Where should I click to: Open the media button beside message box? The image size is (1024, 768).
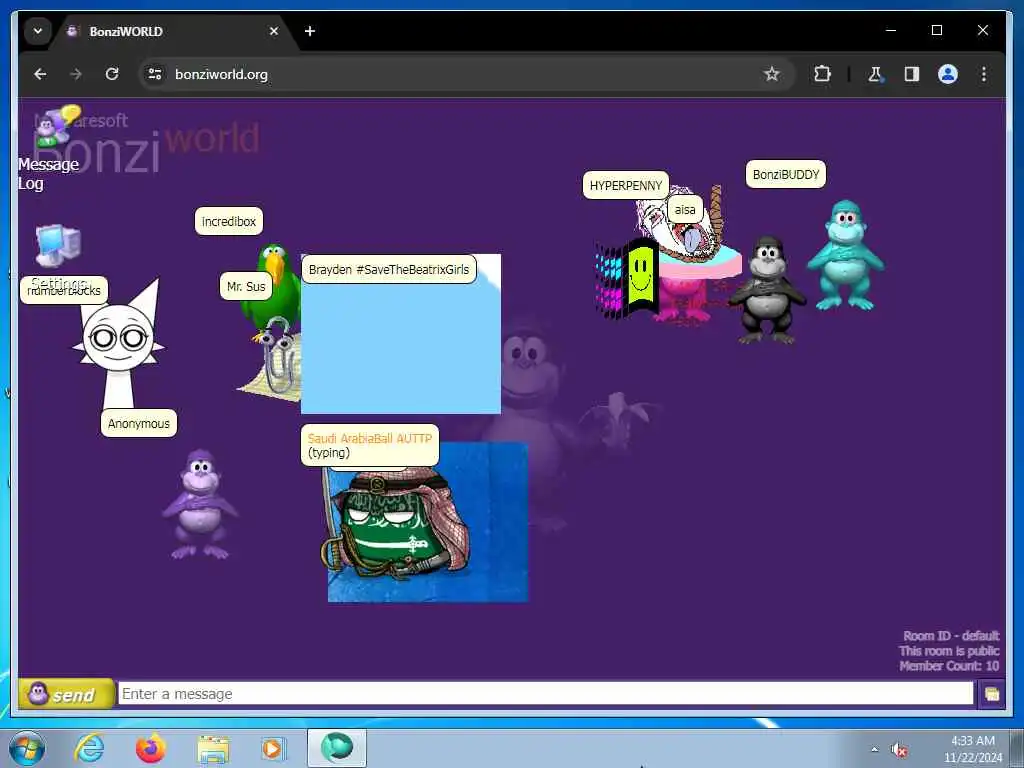(991, 694)
